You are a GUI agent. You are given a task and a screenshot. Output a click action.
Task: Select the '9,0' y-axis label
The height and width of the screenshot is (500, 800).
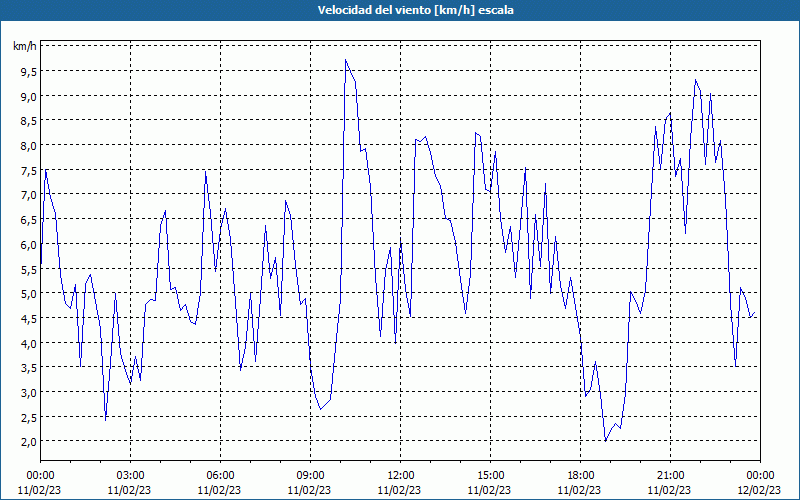pos(29,96)
